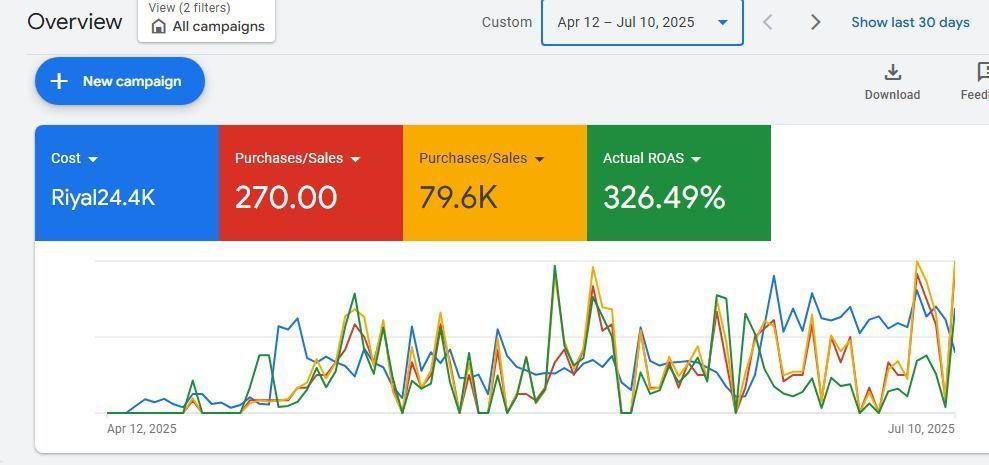Click the Overview page heading
The width and height of the screenshot is (989, 465).
[x=75, y=22]
